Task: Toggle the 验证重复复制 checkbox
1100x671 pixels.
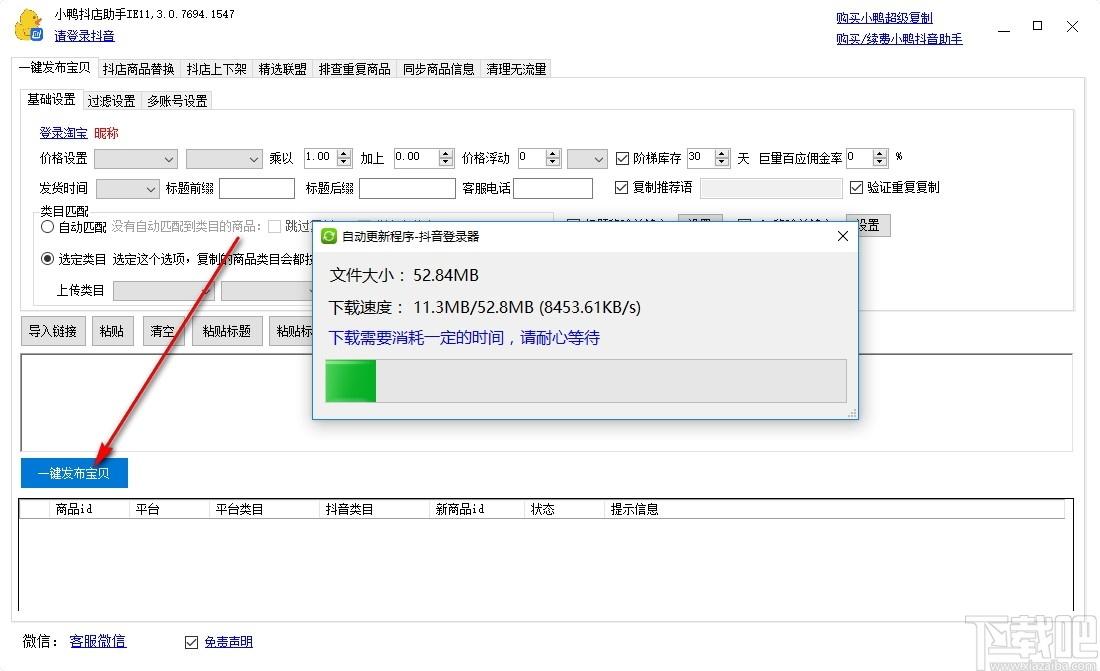Action: point(856,187)
